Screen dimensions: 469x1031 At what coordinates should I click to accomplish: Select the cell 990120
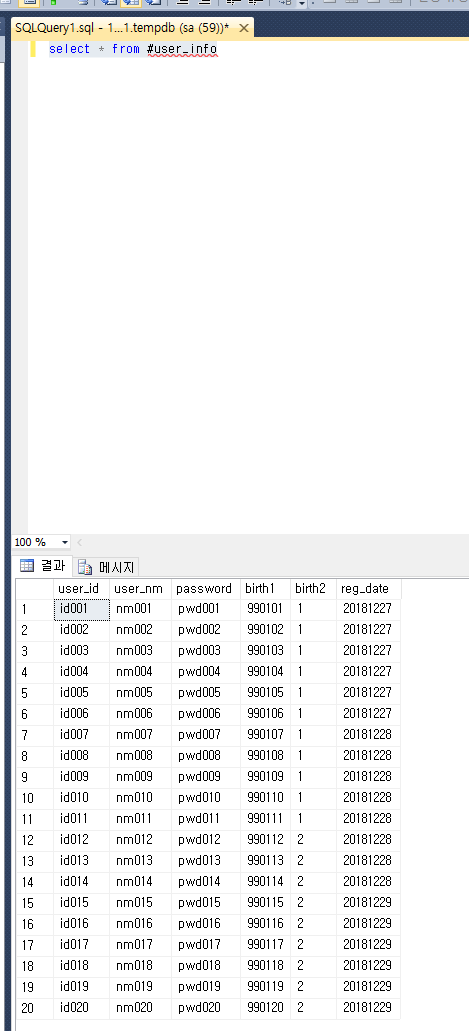(x=266, y=1008)
